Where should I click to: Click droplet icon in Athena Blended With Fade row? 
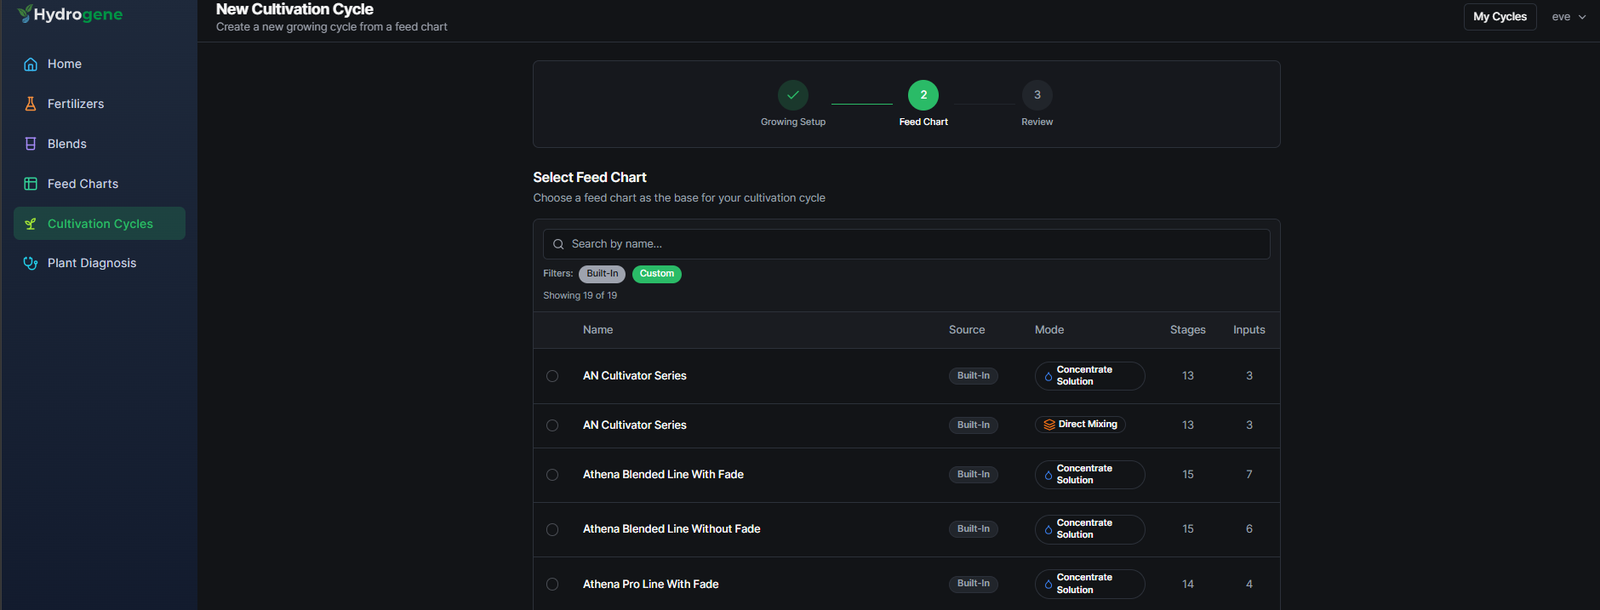(x=1048, y=475)
